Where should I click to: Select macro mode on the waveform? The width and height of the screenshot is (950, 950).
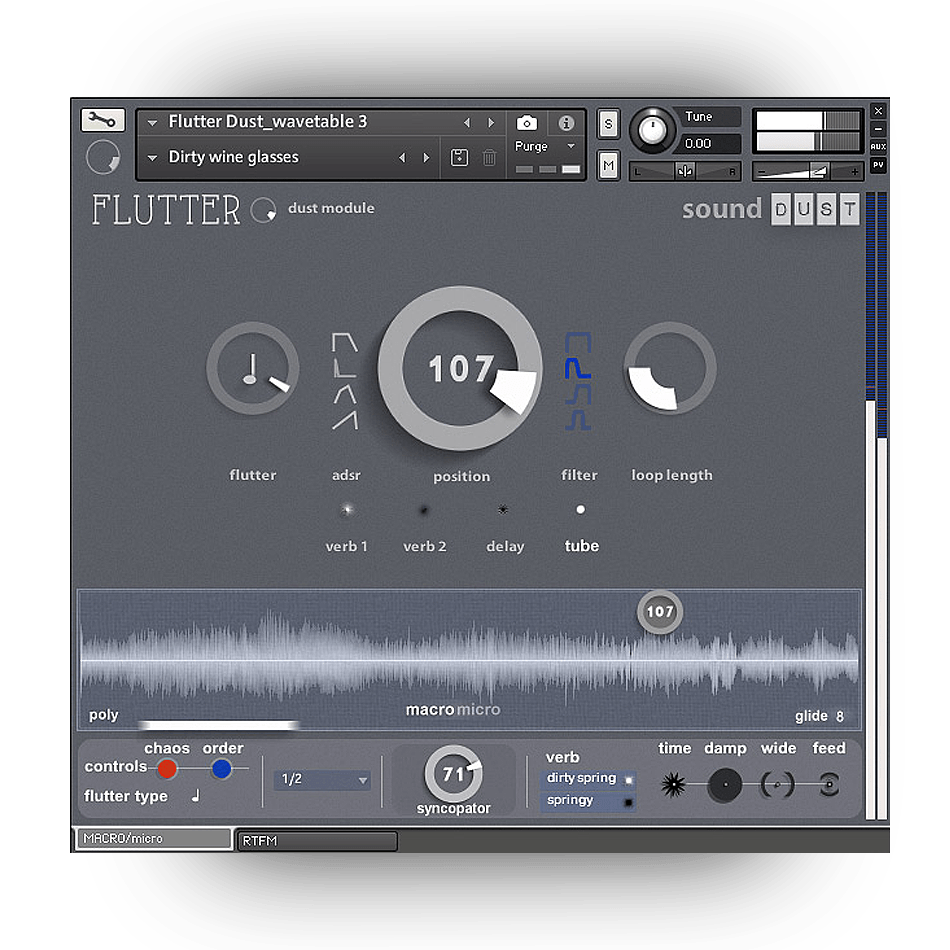[430, 709]
